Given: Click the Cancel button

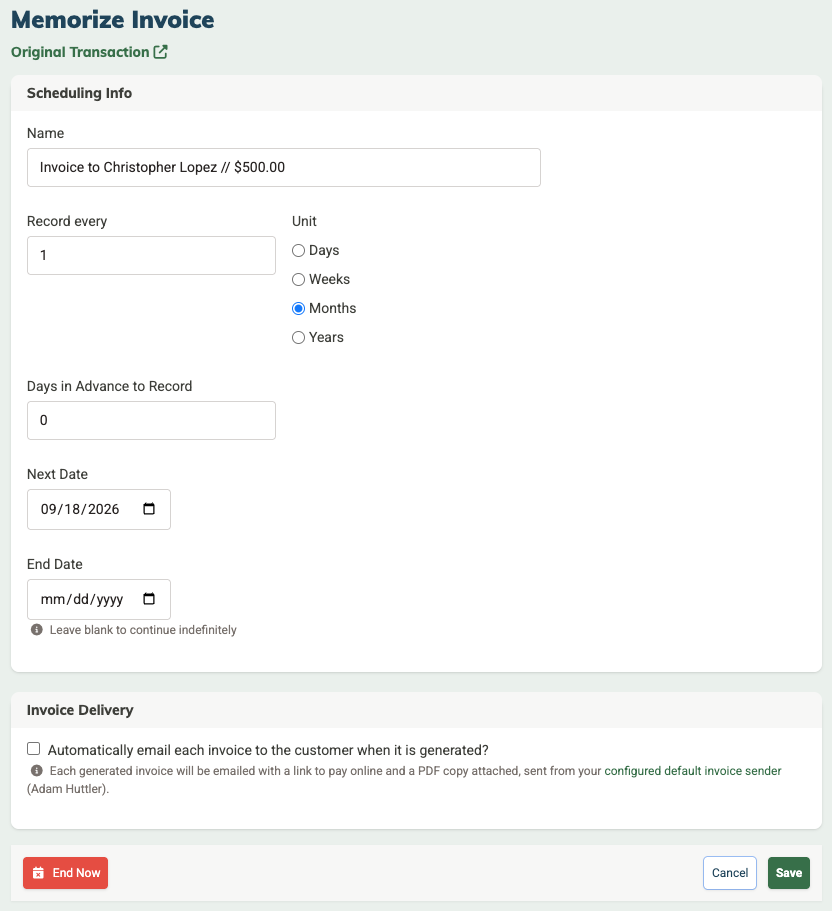Looking at the screenshot, I should (730, 873).
